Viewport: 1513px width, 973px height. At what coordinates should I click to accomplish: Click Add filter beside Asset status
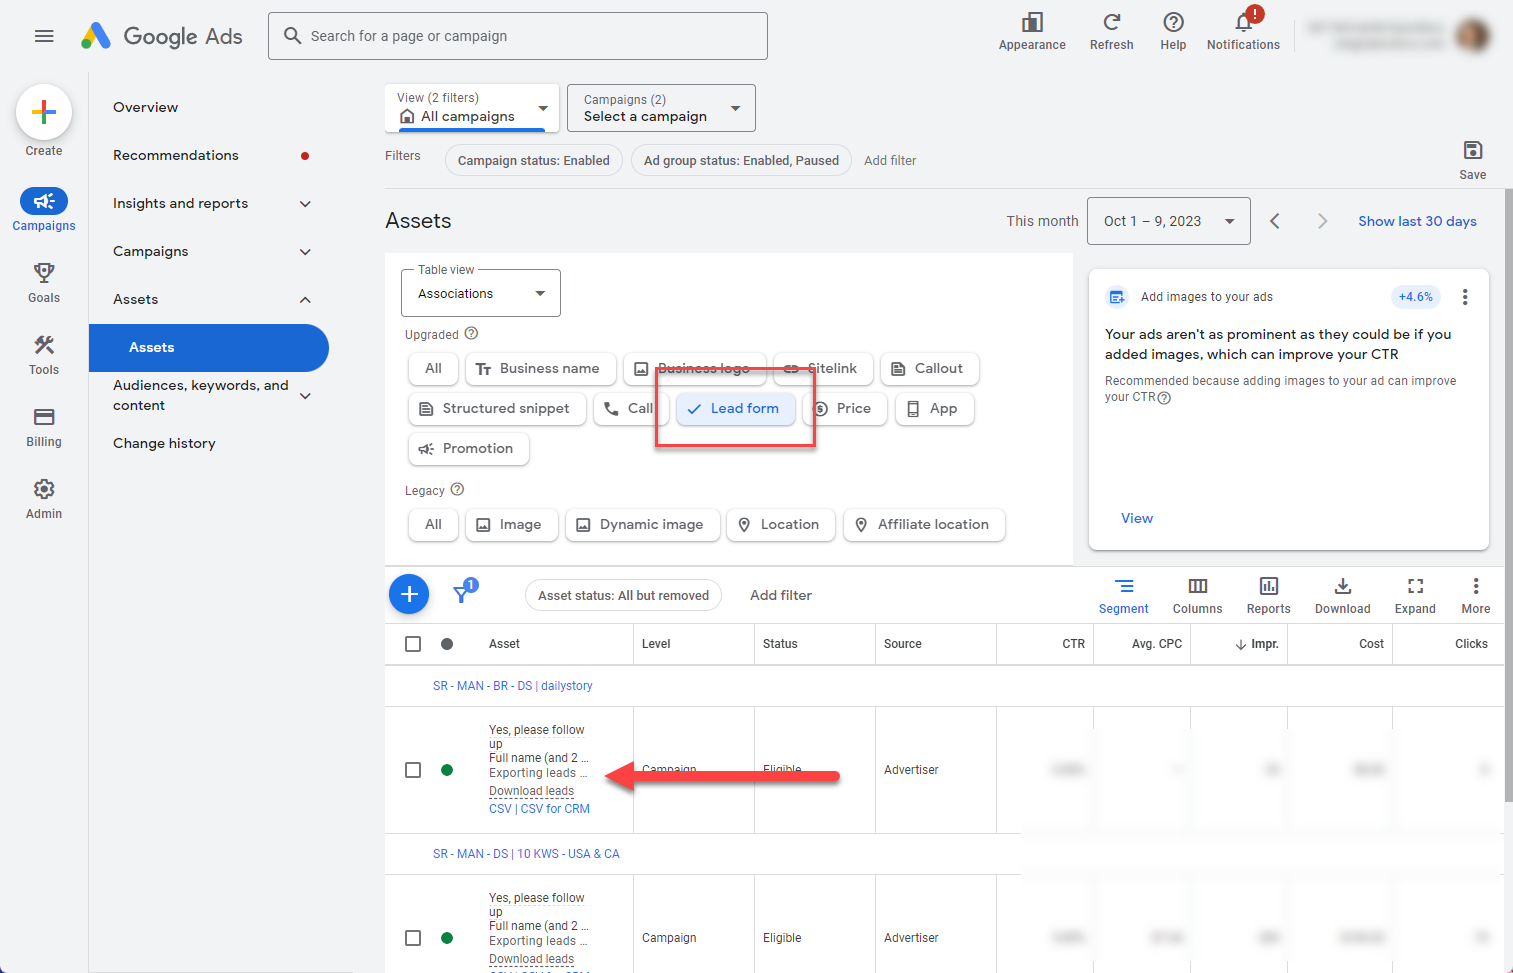(x=780, y=595)
